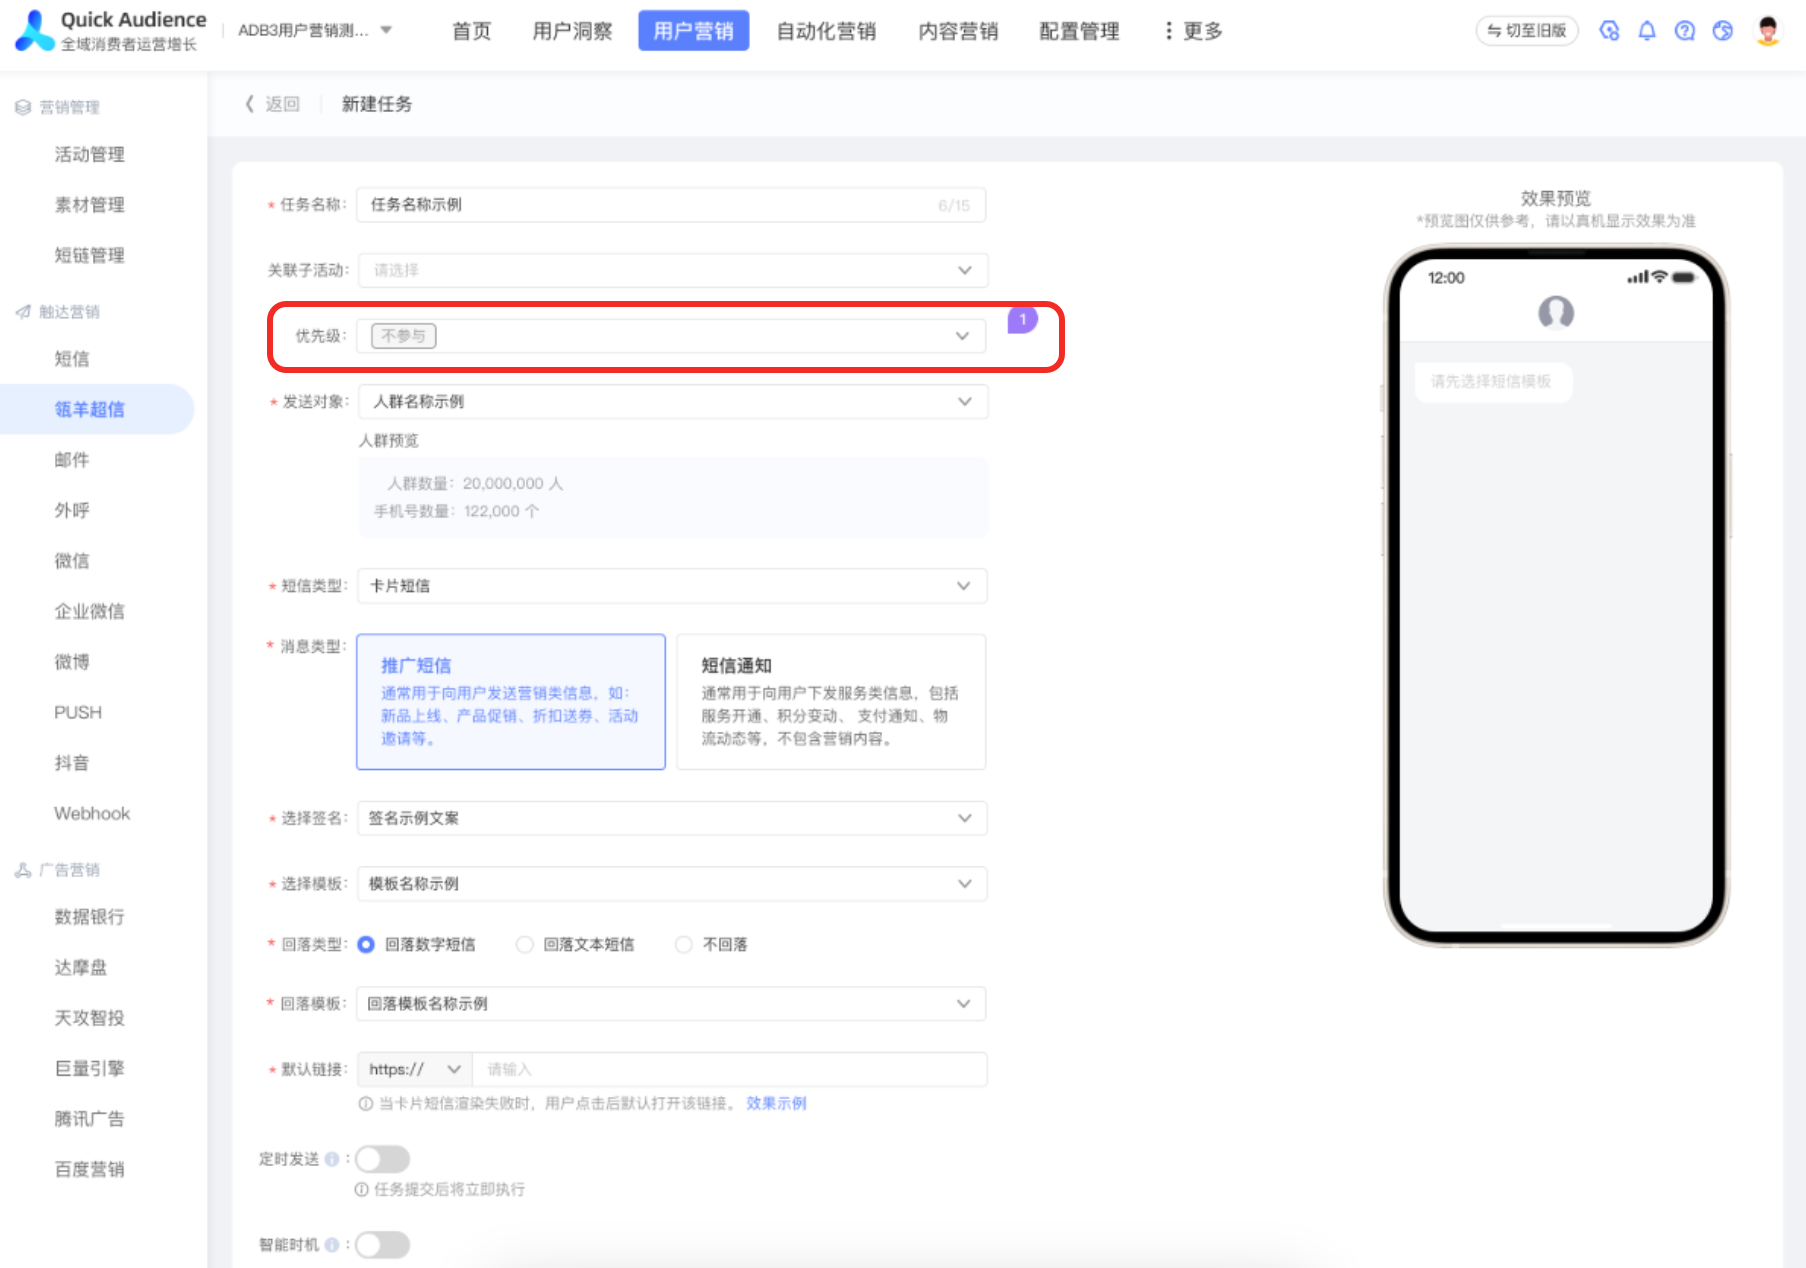Screen dimensions: 1806x1268
Task: Open the 效果示例 link
Action: coord(776,1103)
